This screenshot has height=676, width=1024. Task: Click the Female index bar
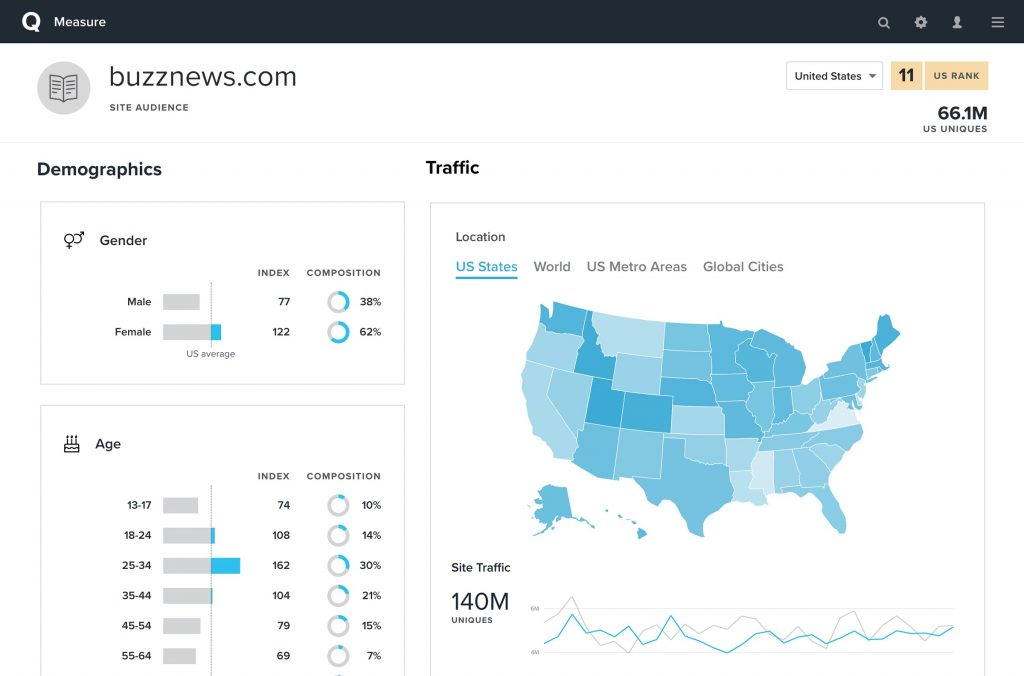192,332
